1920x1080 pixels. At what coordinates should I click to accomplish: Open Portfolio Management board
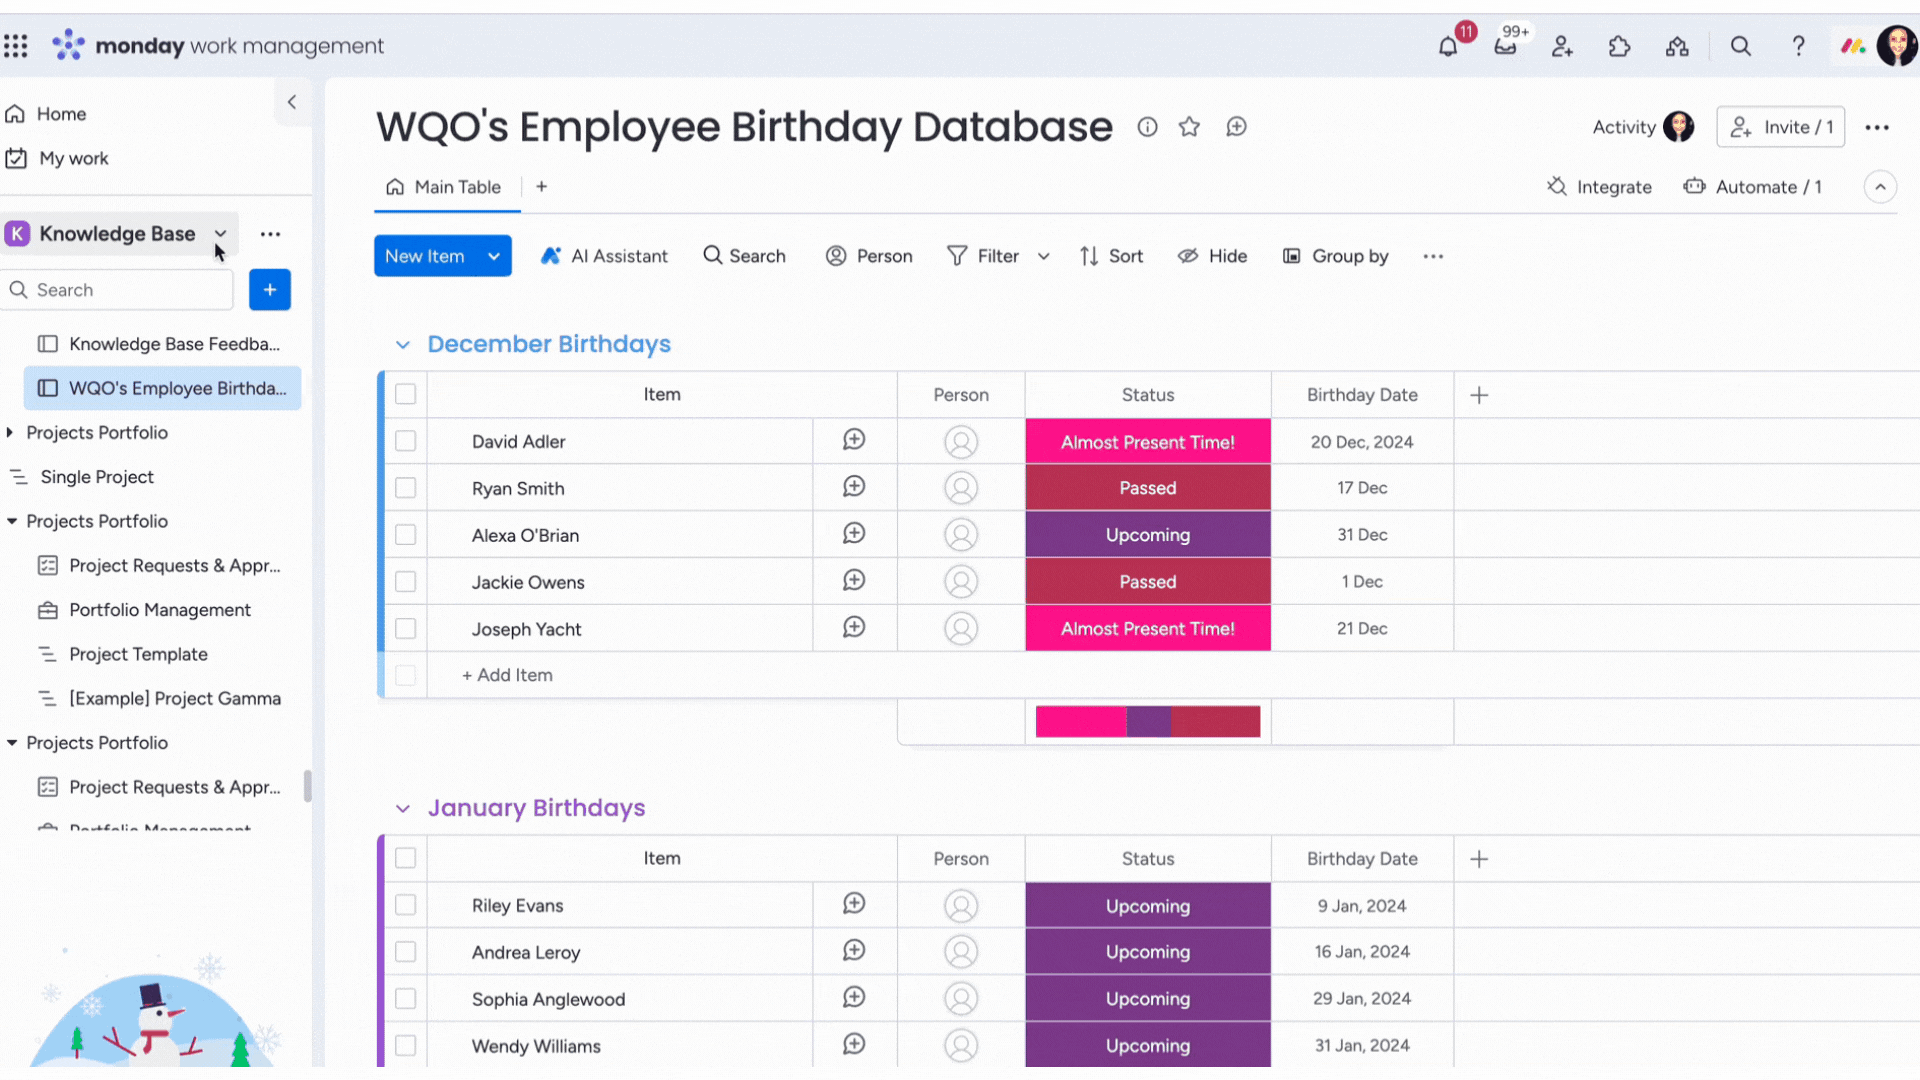[145, 610]
